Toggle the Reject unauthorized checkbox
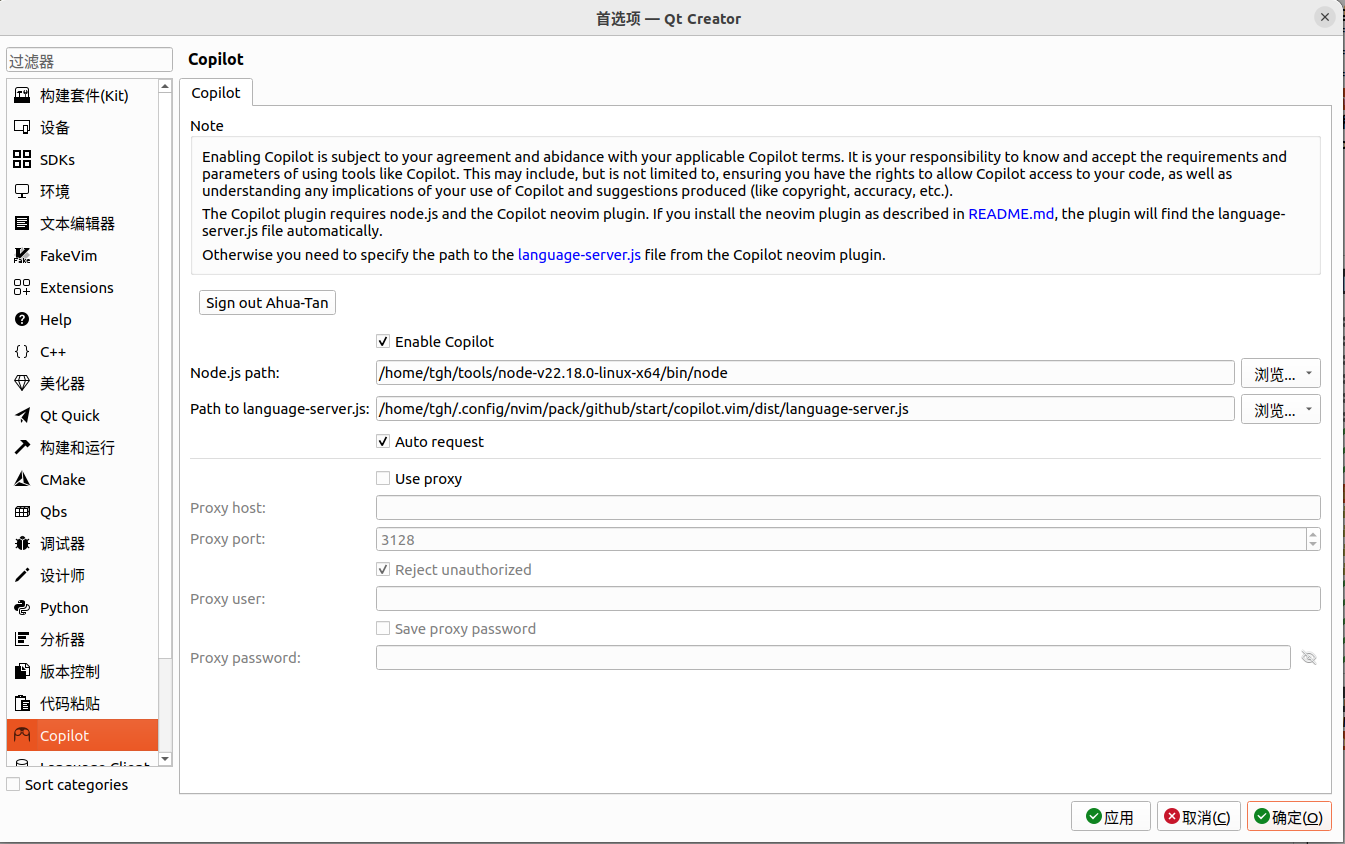Screen dimensions: 1345x844 click(x=383, y=569)
